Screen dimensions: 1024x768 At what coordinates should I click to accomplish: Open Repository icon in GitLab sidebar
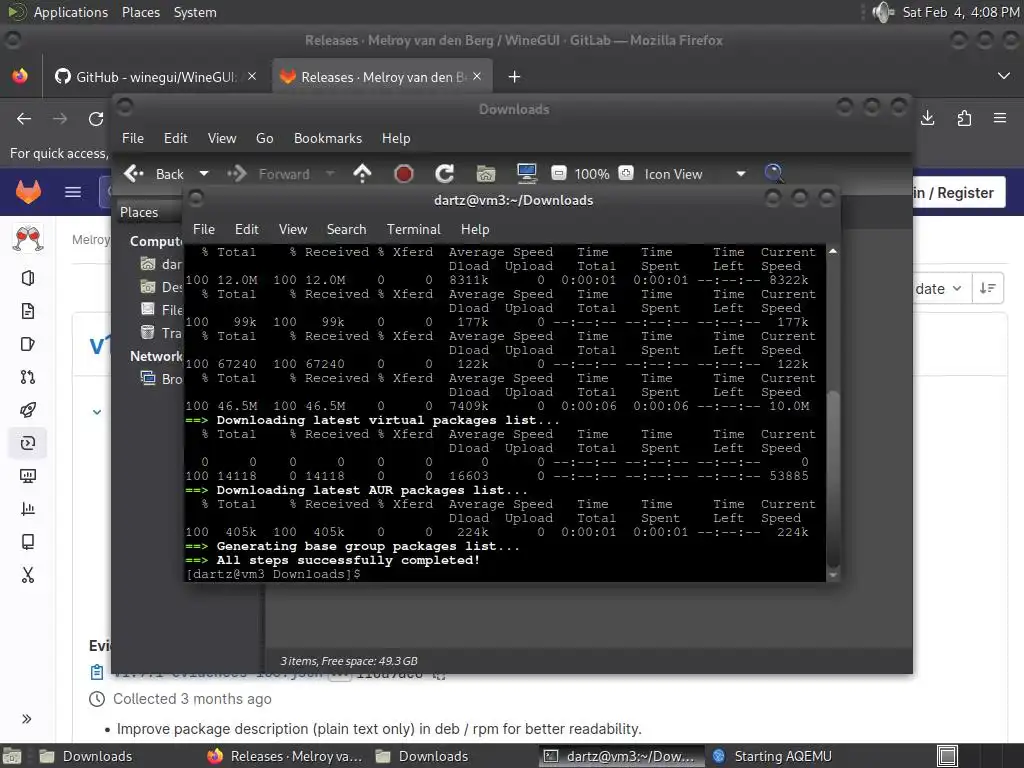click(x=27, y=311)
